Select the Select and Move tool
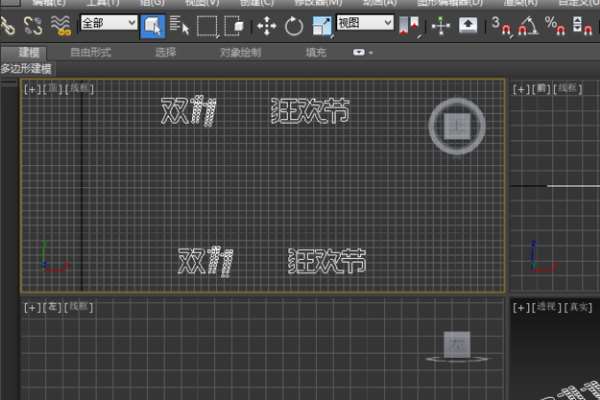This screenshot has width=600, height=400. pyautogui.click(x=267, y=26)
